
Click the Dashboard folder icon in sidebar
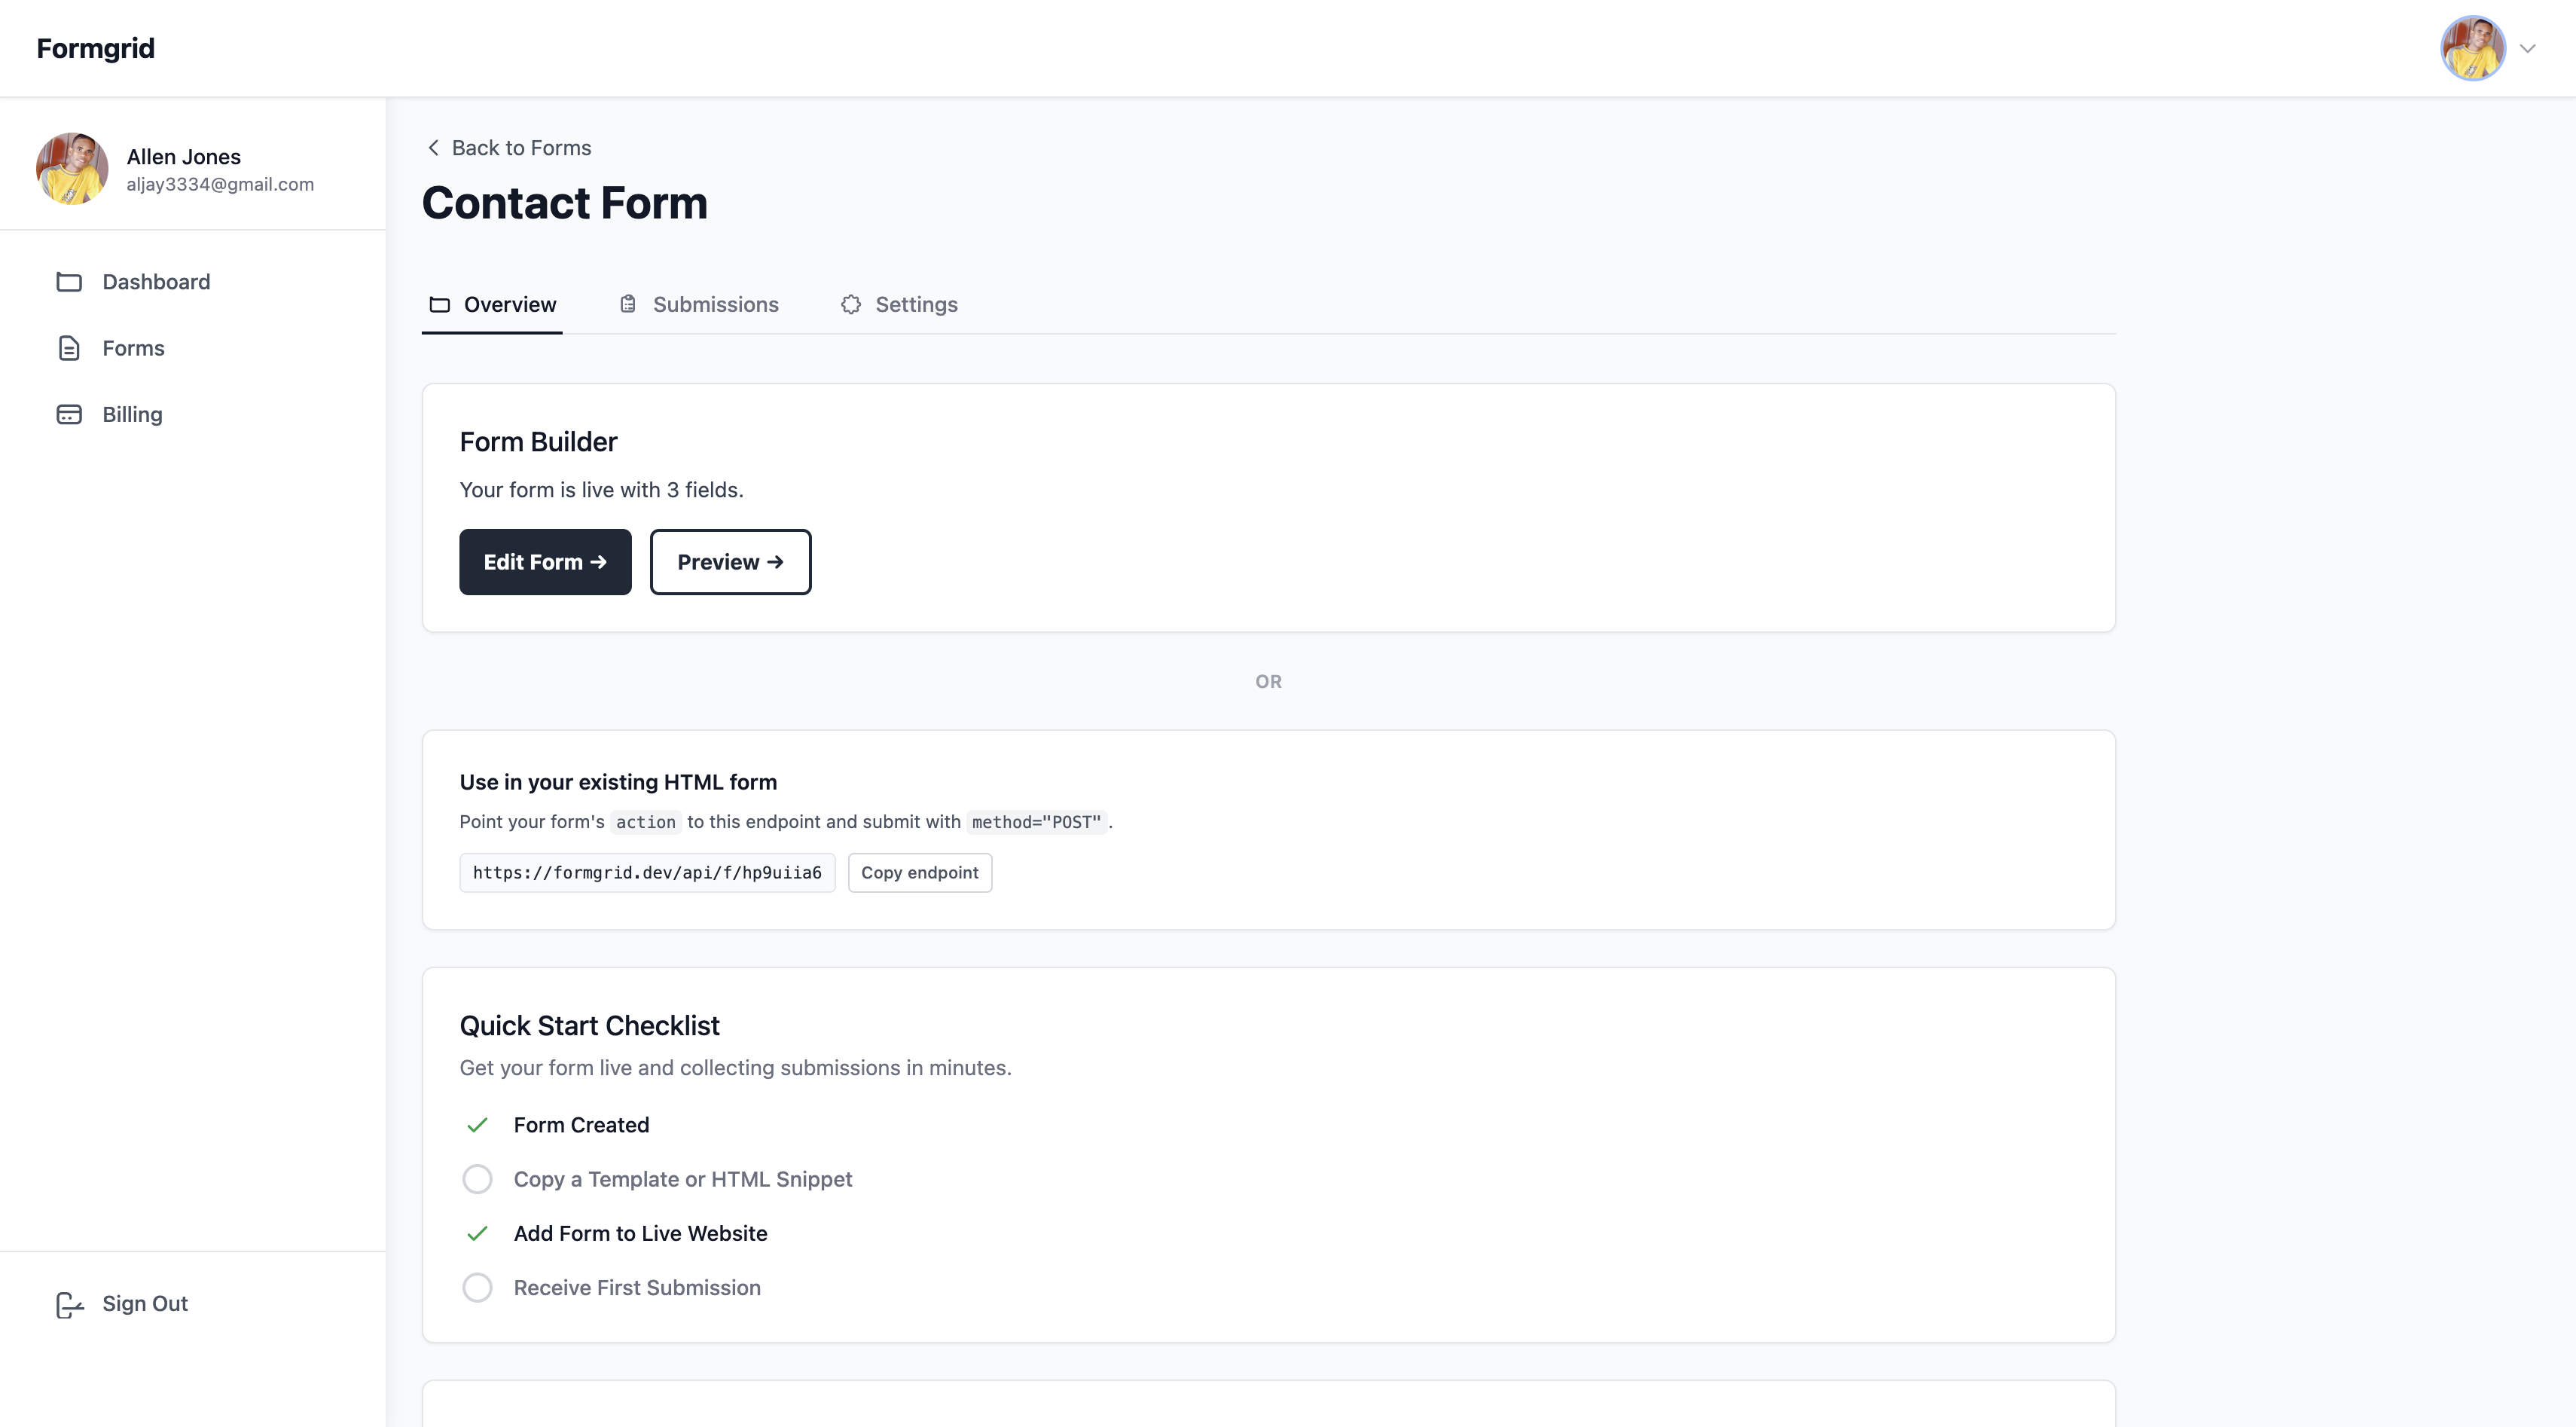pos(69,282)
